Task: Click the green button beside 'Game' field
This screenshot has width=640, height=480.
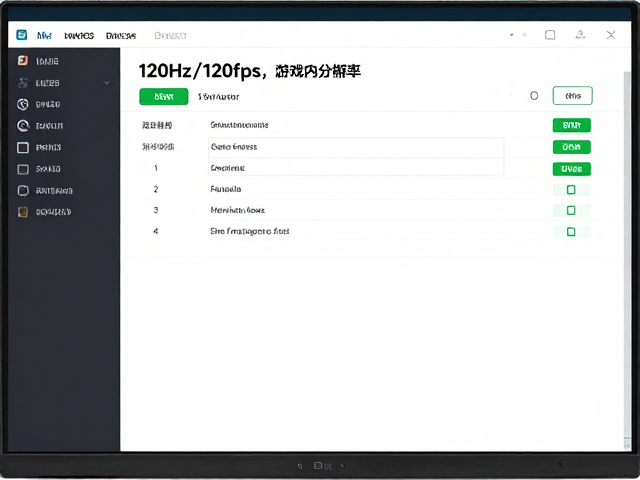Action: pos(571,147)
